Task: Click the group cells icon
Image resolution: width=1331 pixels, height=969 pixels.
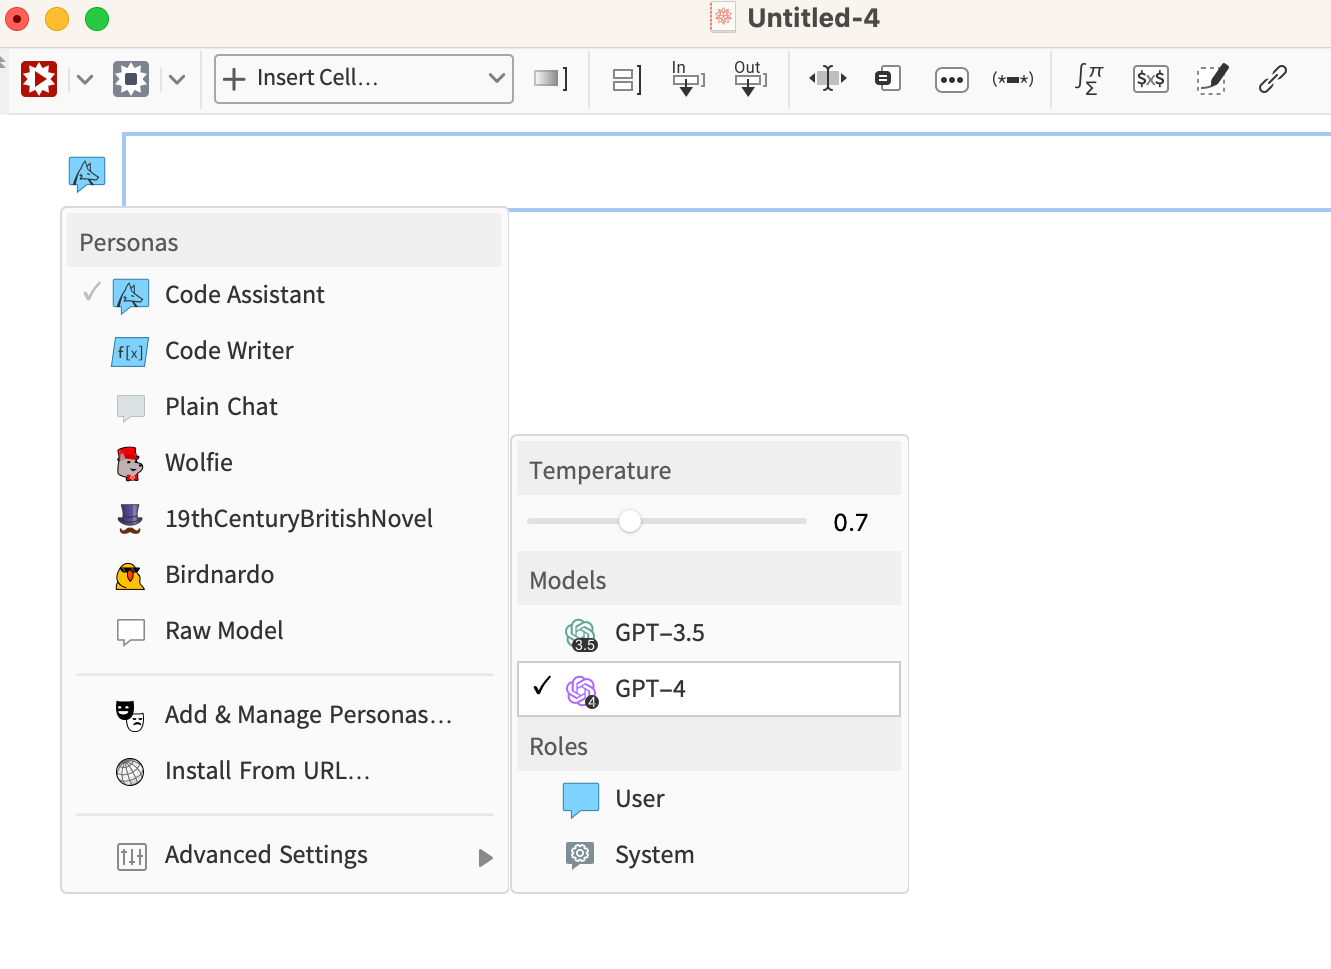Action: click(627, 79)
